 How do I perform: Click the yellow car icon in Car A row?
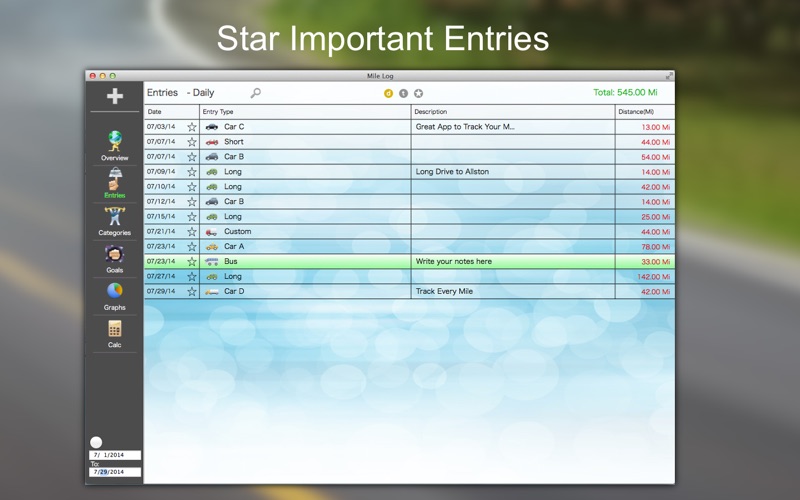pyautogui.click(x=212, y=246)
